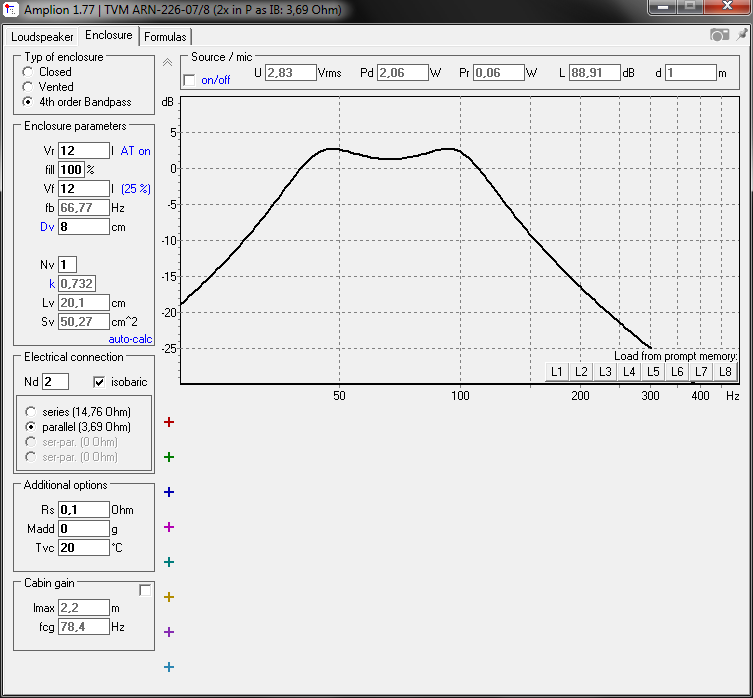The width and height of the screenshot is (753, 698).
Task: Click the Vr volume input field
Action: (84, 151)
